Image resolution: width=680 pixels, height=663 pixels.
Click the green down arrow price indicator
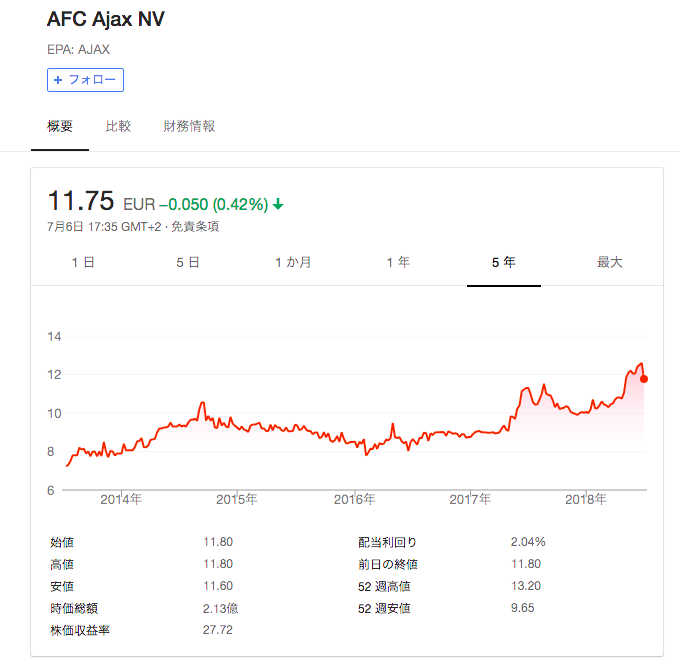click(278, 204)
